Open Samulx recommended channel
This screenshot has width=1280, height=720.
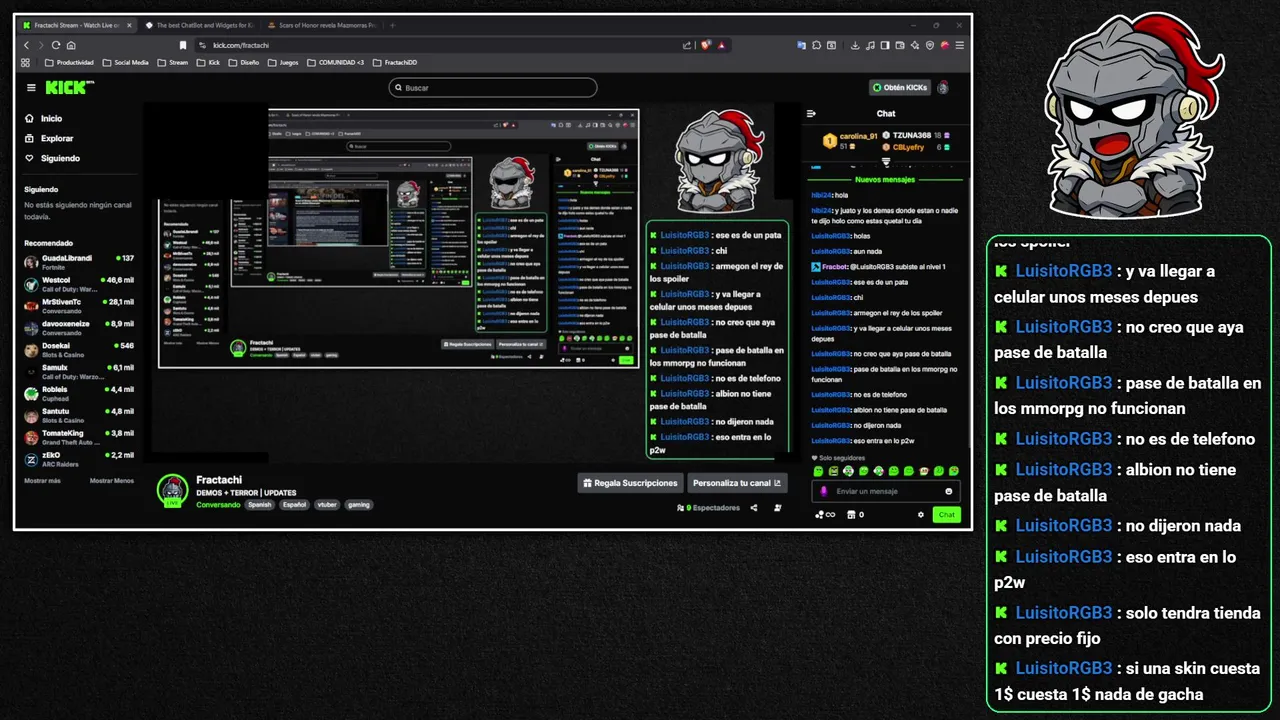click(79, 371)
